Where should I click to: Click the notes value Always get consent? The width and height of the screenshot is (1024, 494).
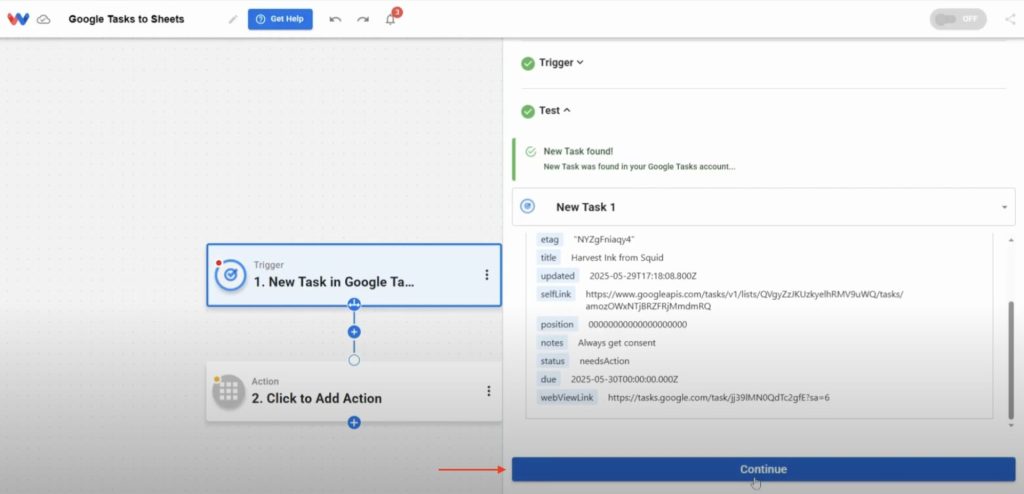[616, 343]
